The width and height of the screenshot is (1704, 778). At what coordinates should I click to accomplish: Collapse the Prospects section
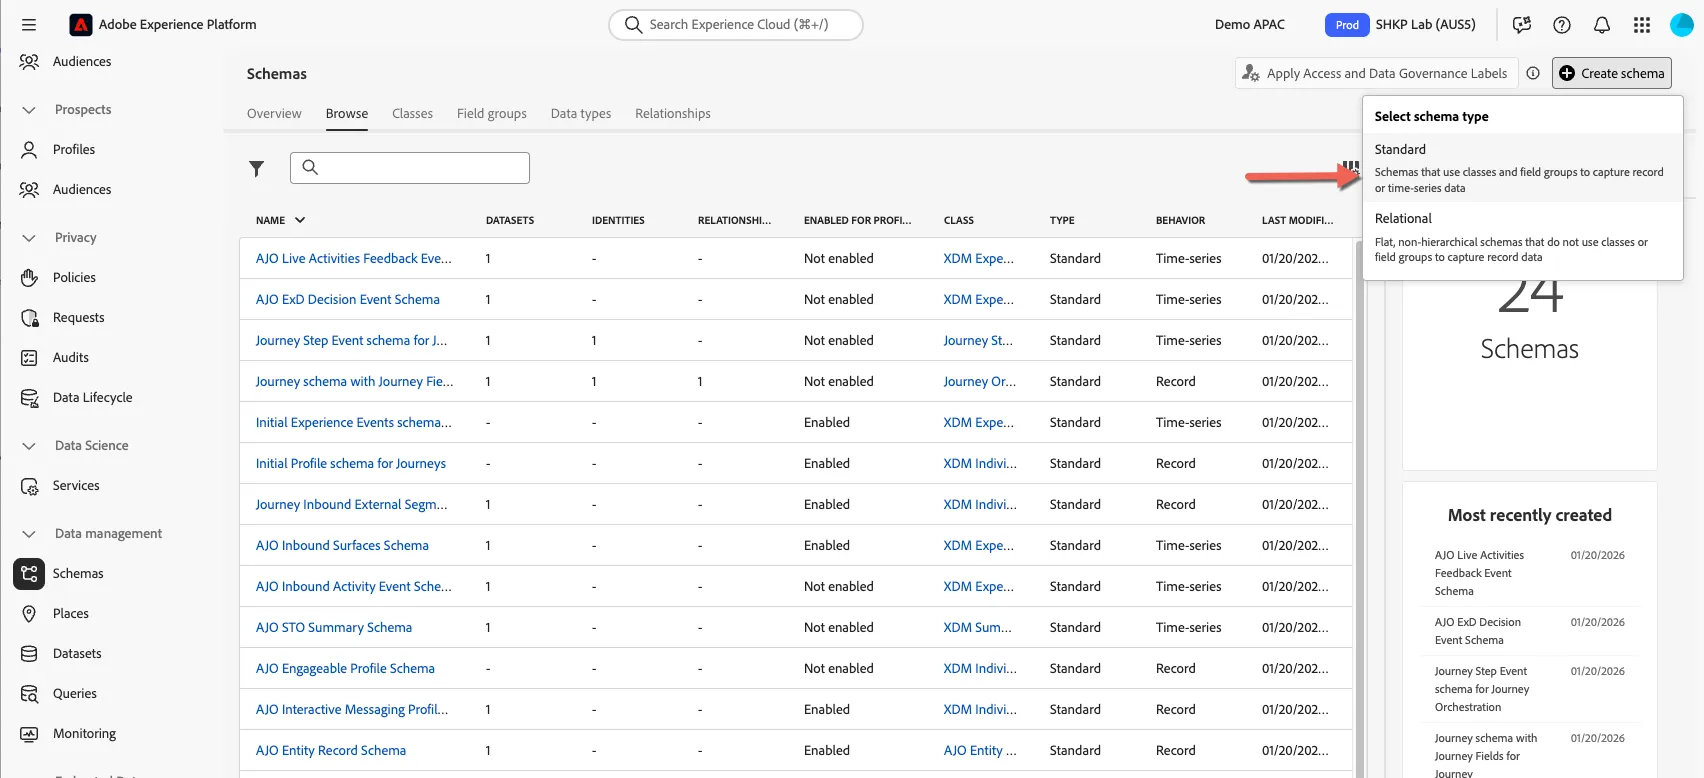pyautogui.click(x=29, y=110)
